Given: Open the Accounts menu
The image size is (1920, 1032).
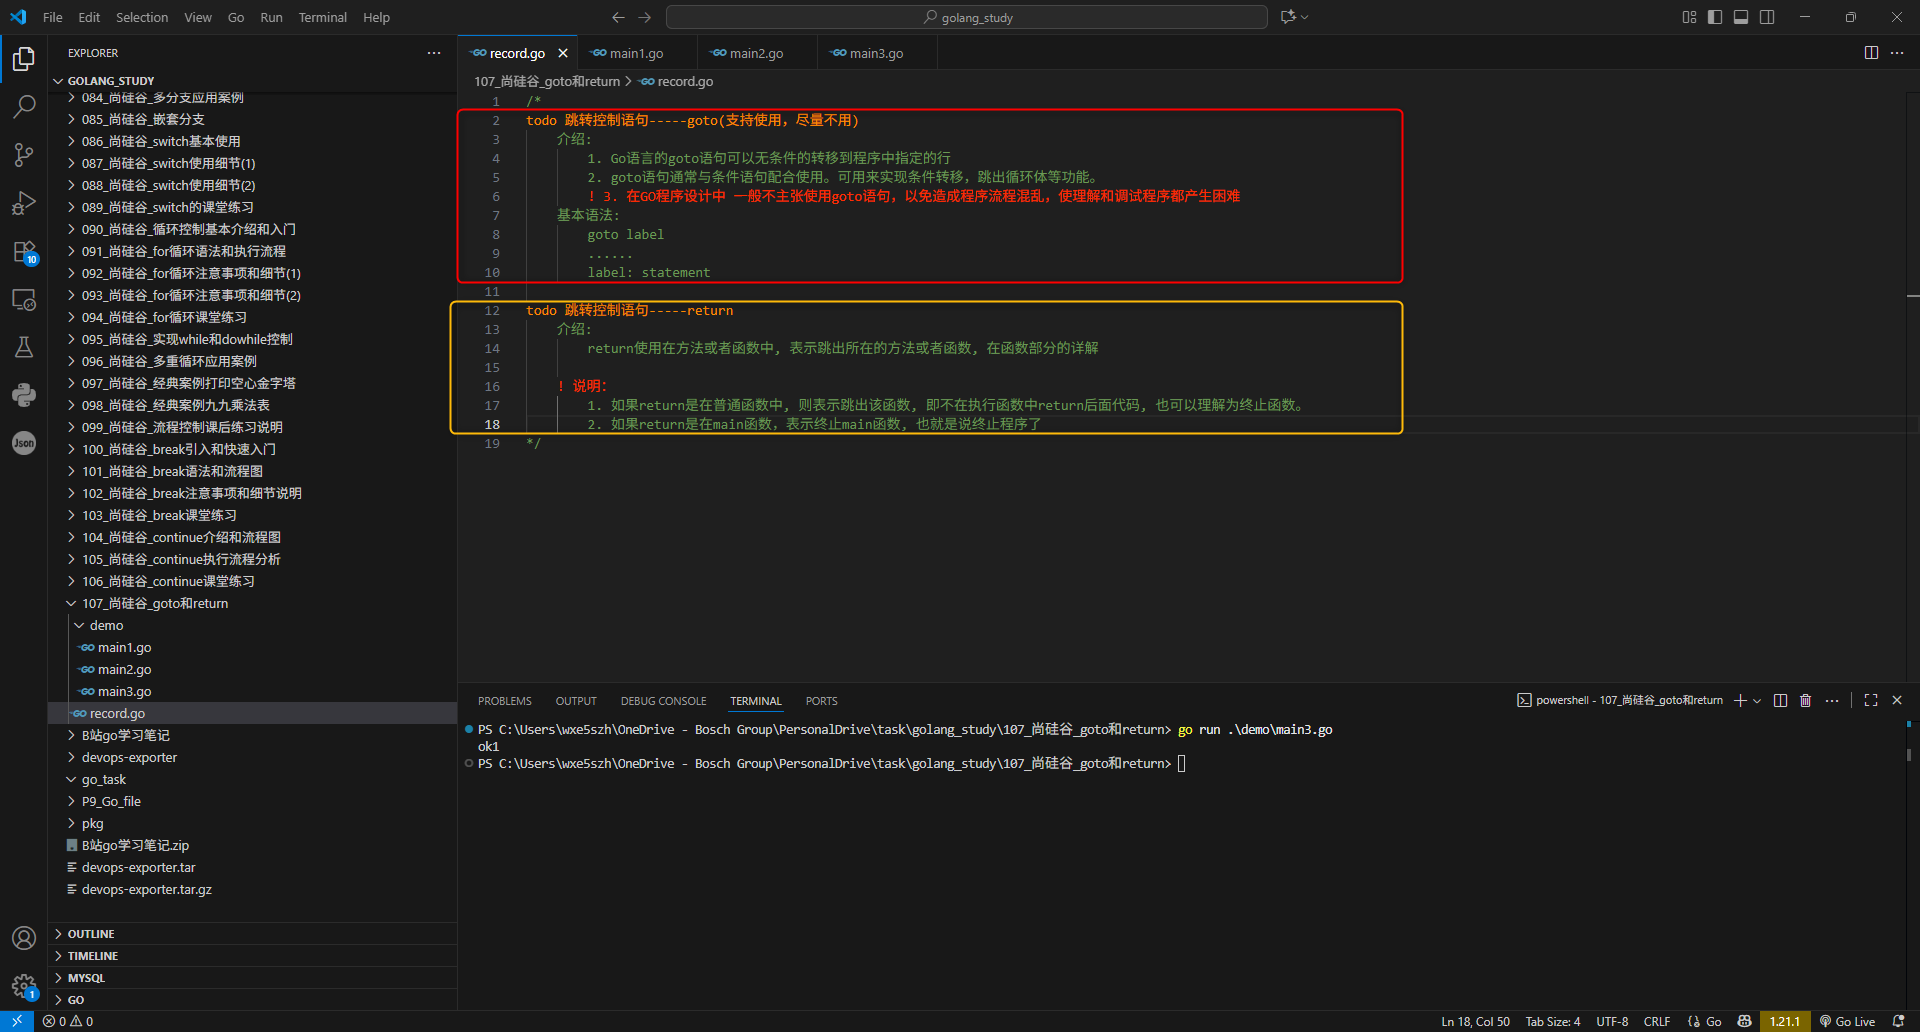Looking at the screenshot, I should (24, 938).
